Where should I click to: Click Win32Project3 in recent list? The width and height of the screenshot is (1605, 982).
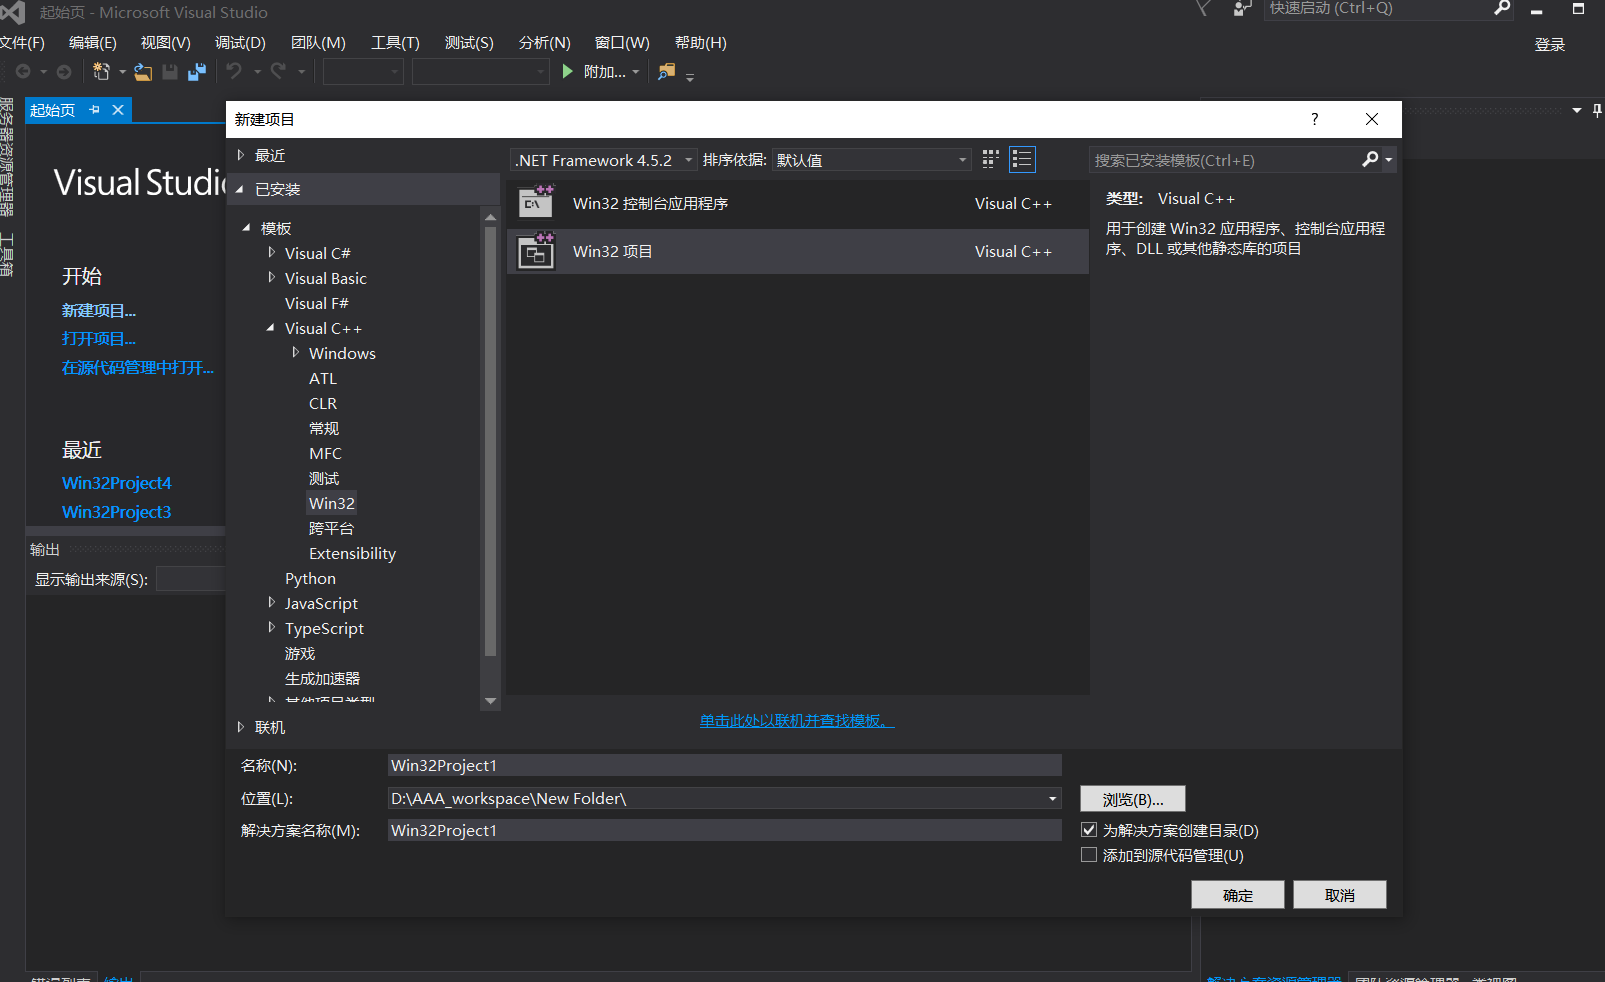coord(116,512)
